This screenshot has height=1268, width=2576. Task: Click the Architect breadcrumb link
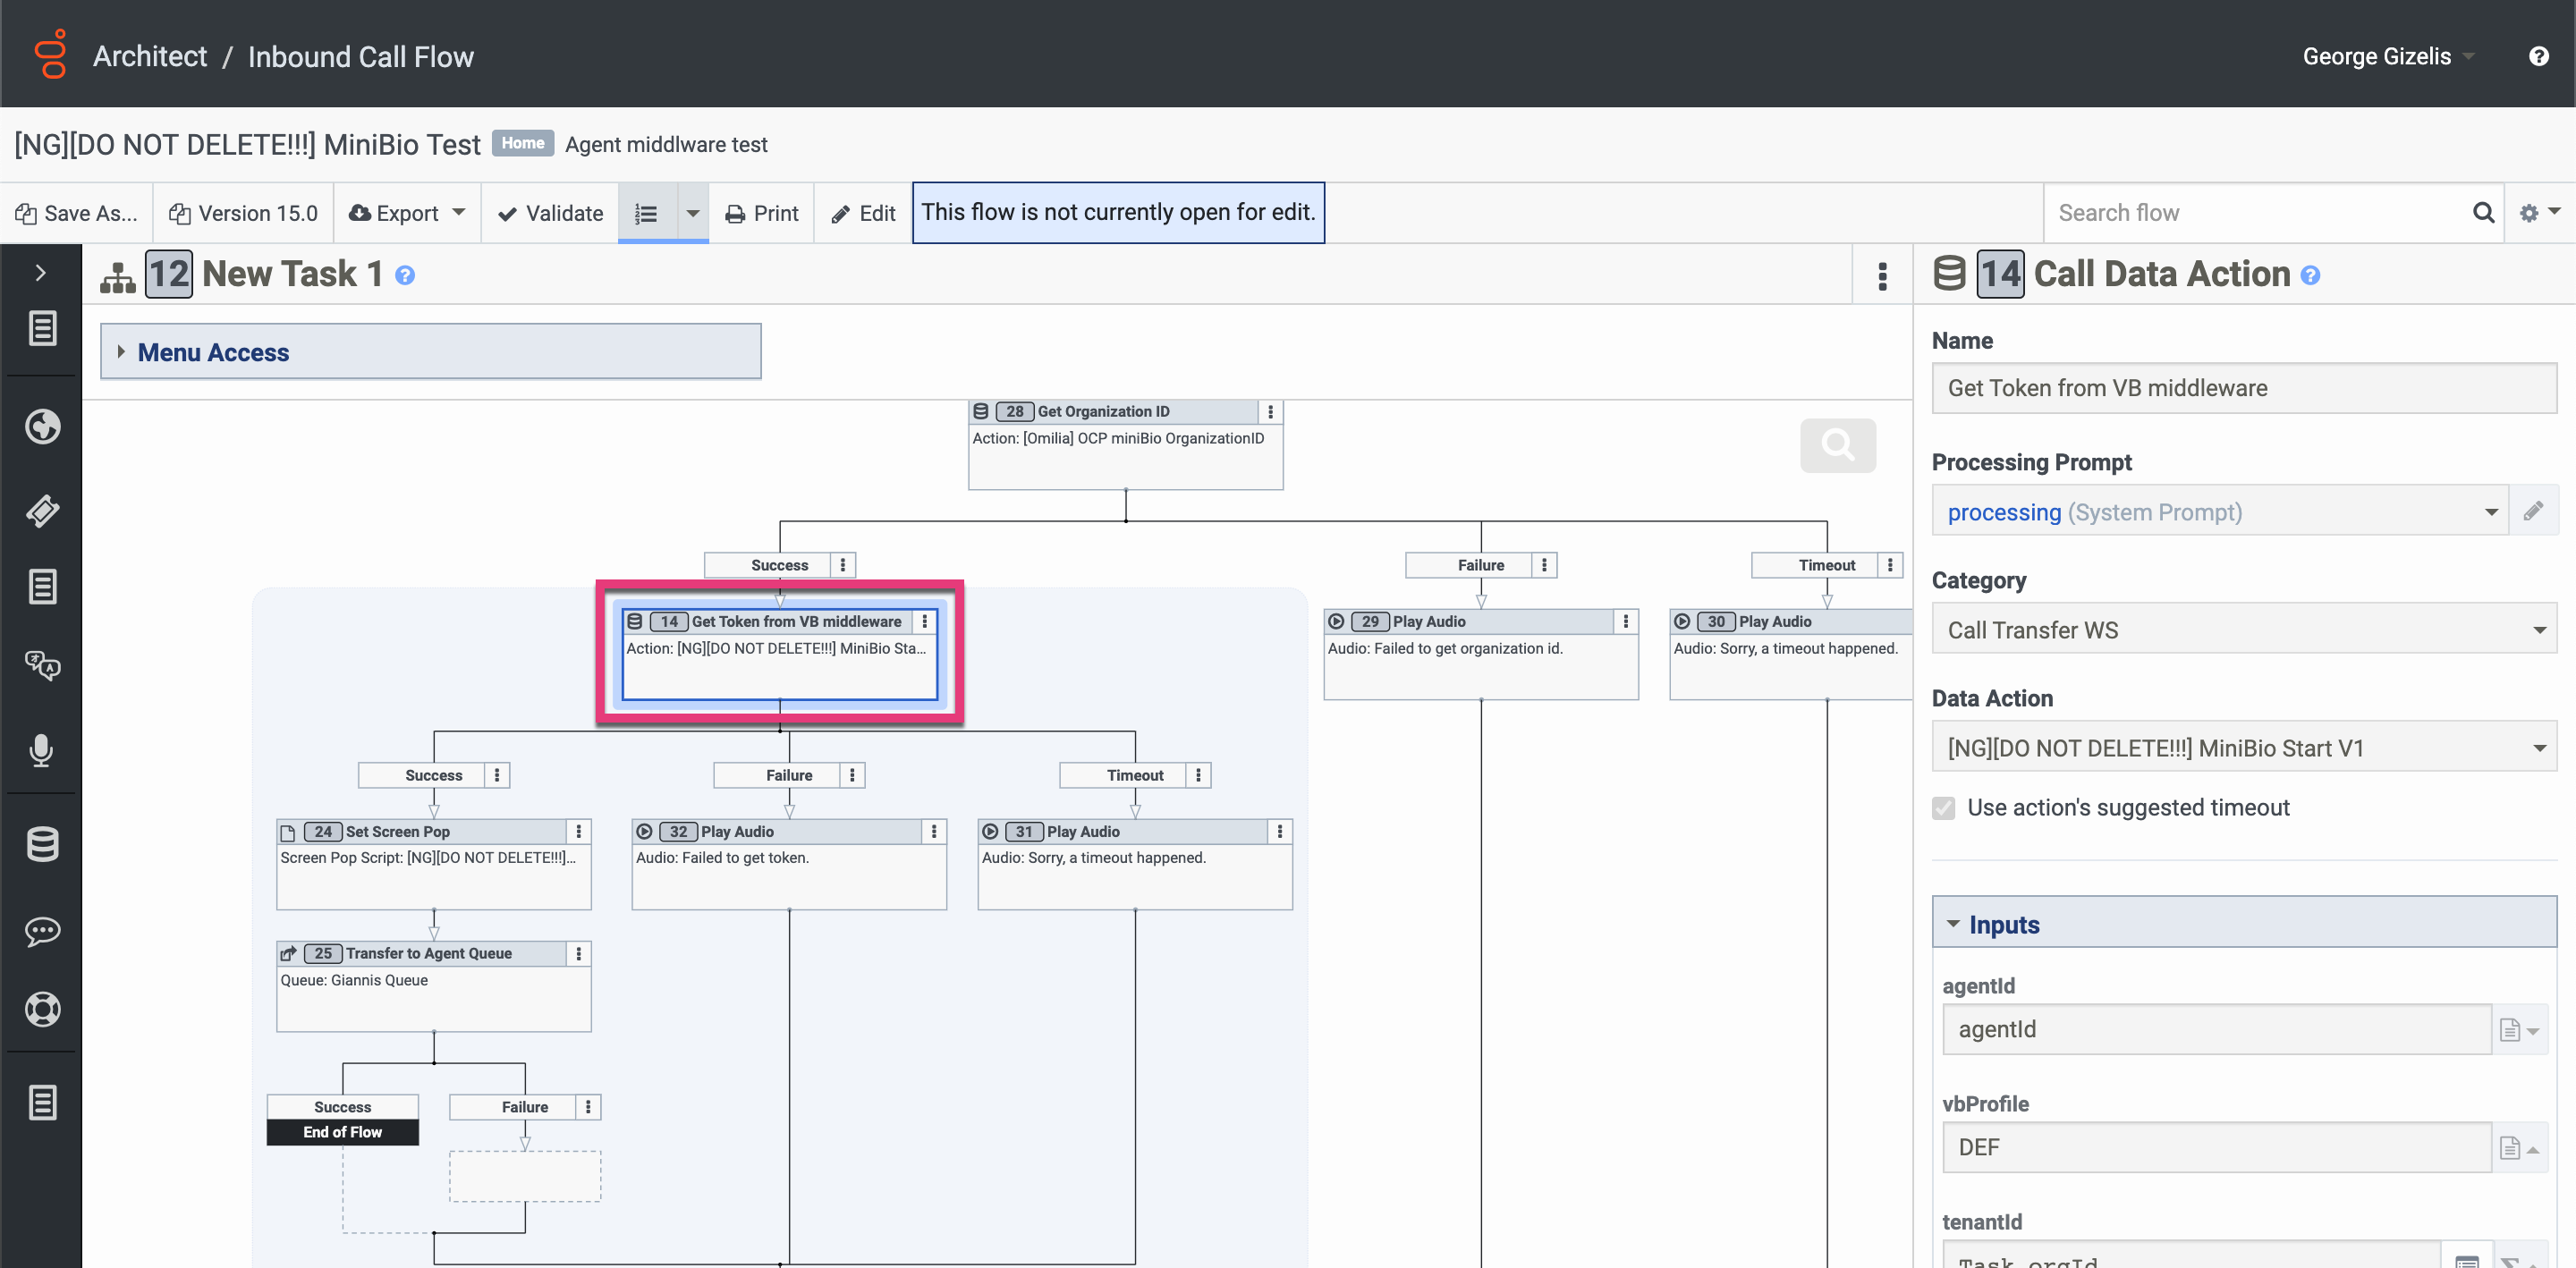(150, 56)
